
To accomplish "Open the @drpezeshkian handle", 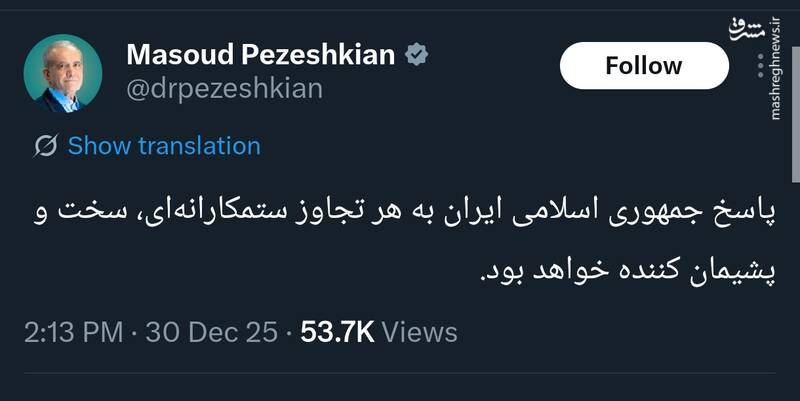I will coord(225,89).
